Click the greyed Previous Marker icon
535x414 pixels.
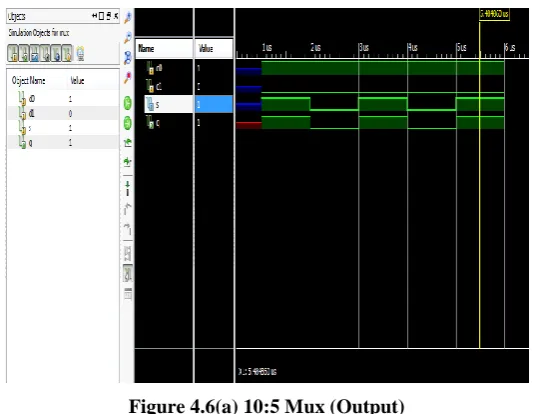click(x=128, y=208)
